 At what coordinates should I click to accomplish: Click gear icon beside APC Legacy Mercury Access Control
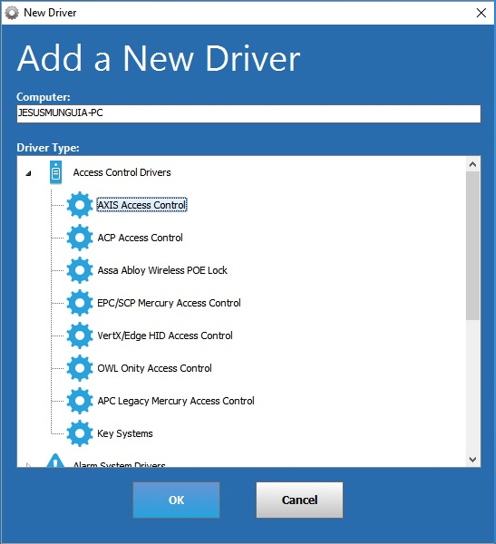80,400
